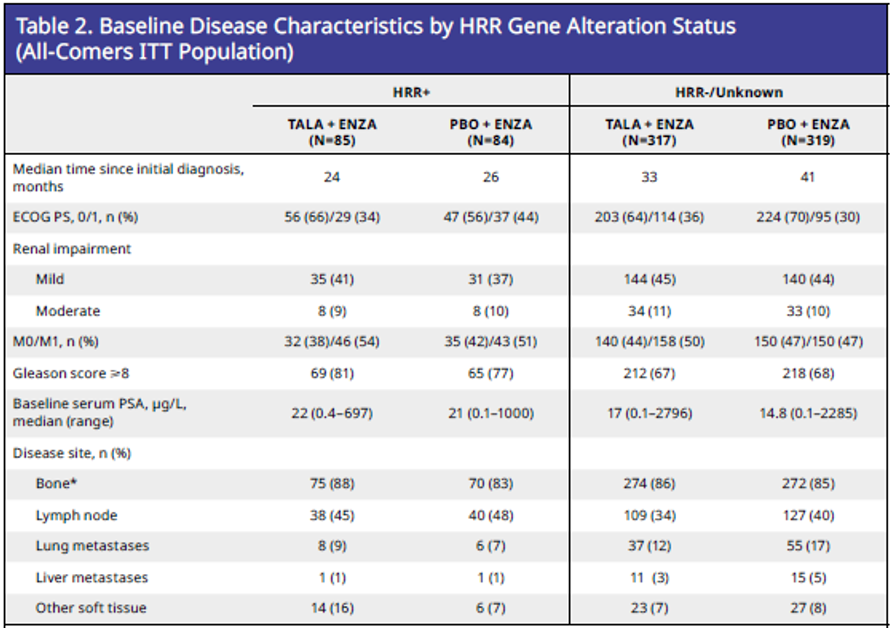
Task: Click the Mild renal impairment row label
Action: pyautogui.click(x=50, y=280)
